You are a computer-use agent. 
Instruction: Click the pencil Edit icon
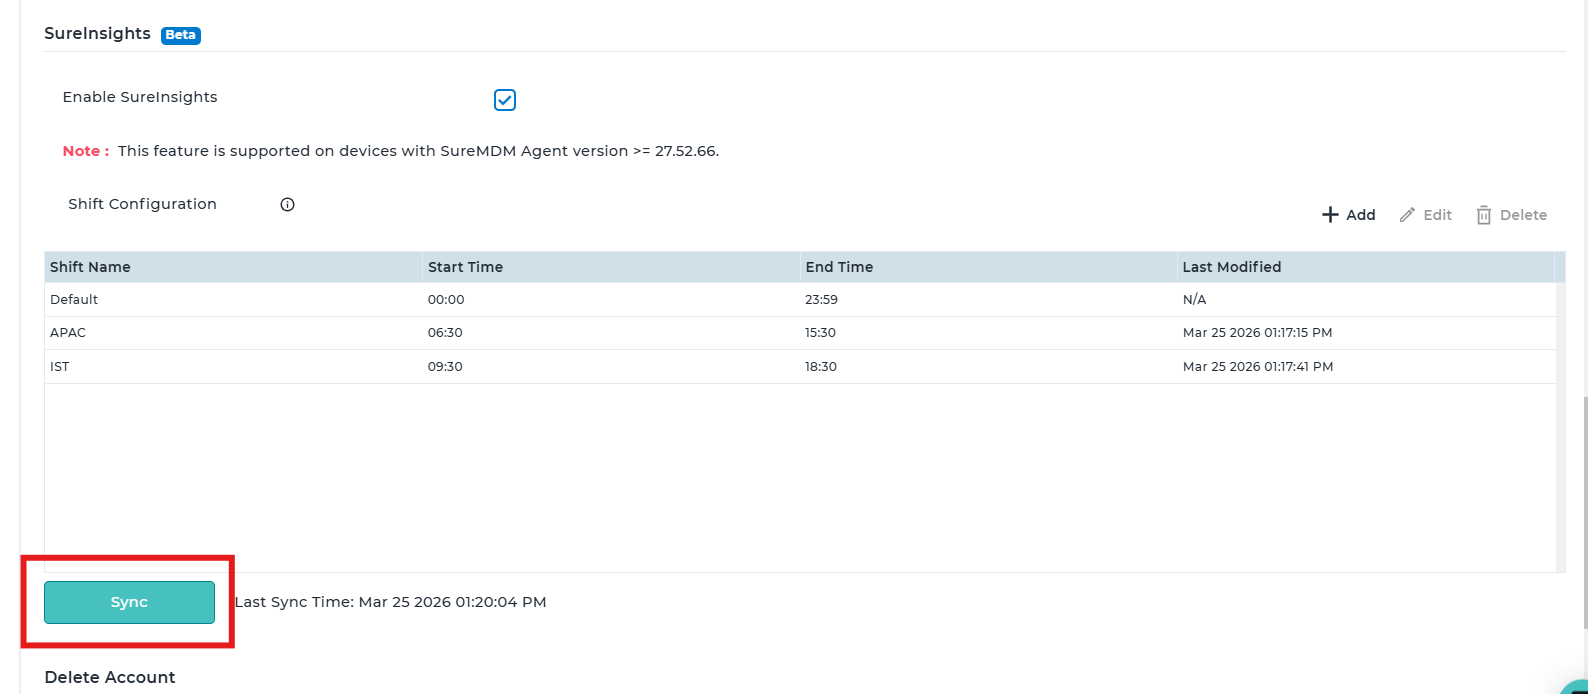[x=1407, y=215]
